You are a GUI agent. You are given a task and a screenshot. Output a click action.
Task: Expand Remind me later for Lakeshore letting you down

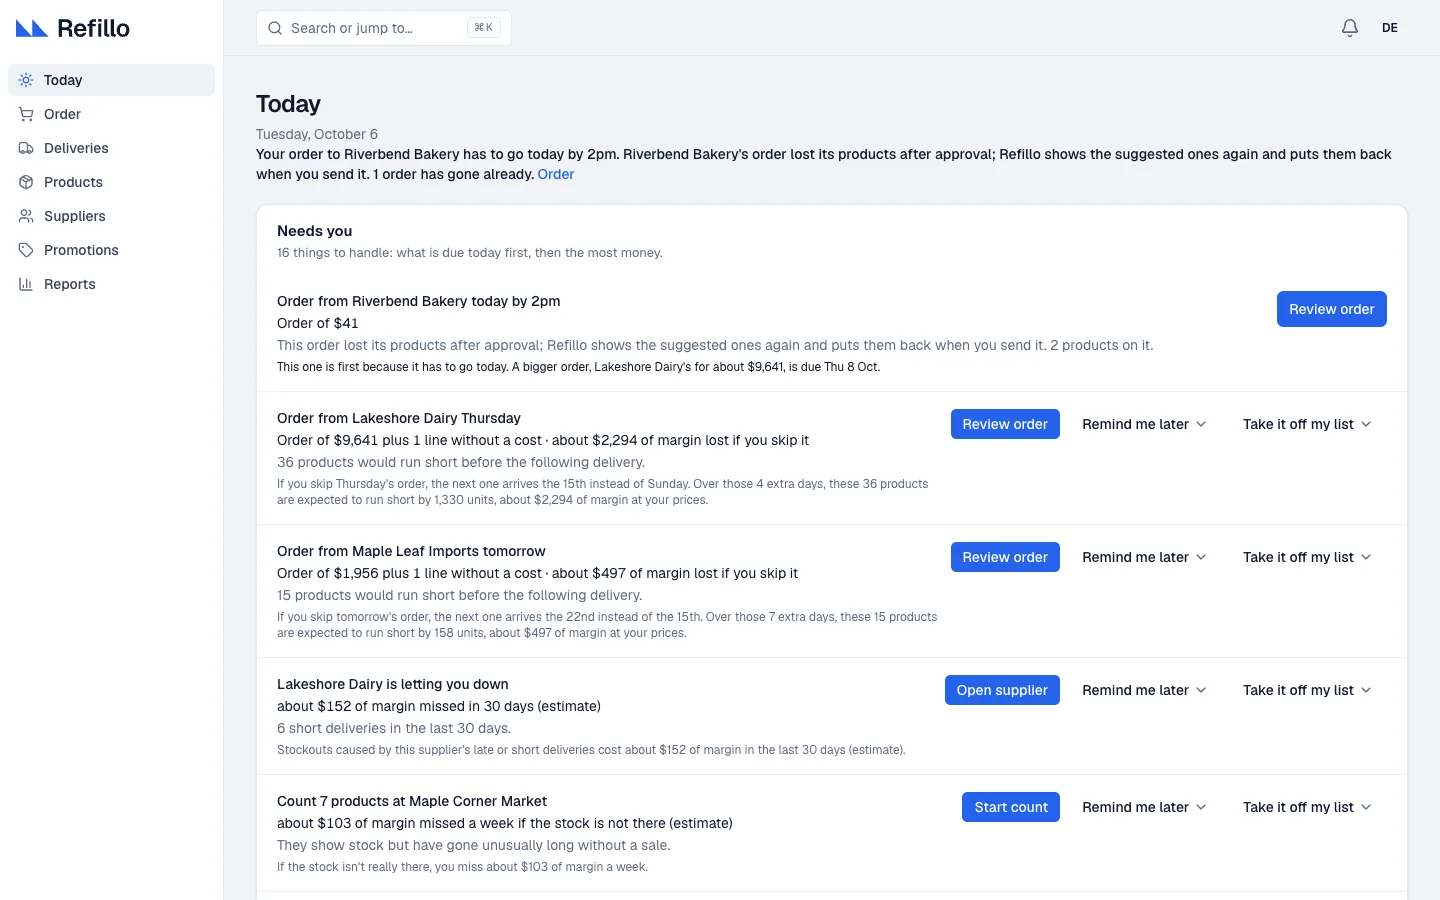1144,690
